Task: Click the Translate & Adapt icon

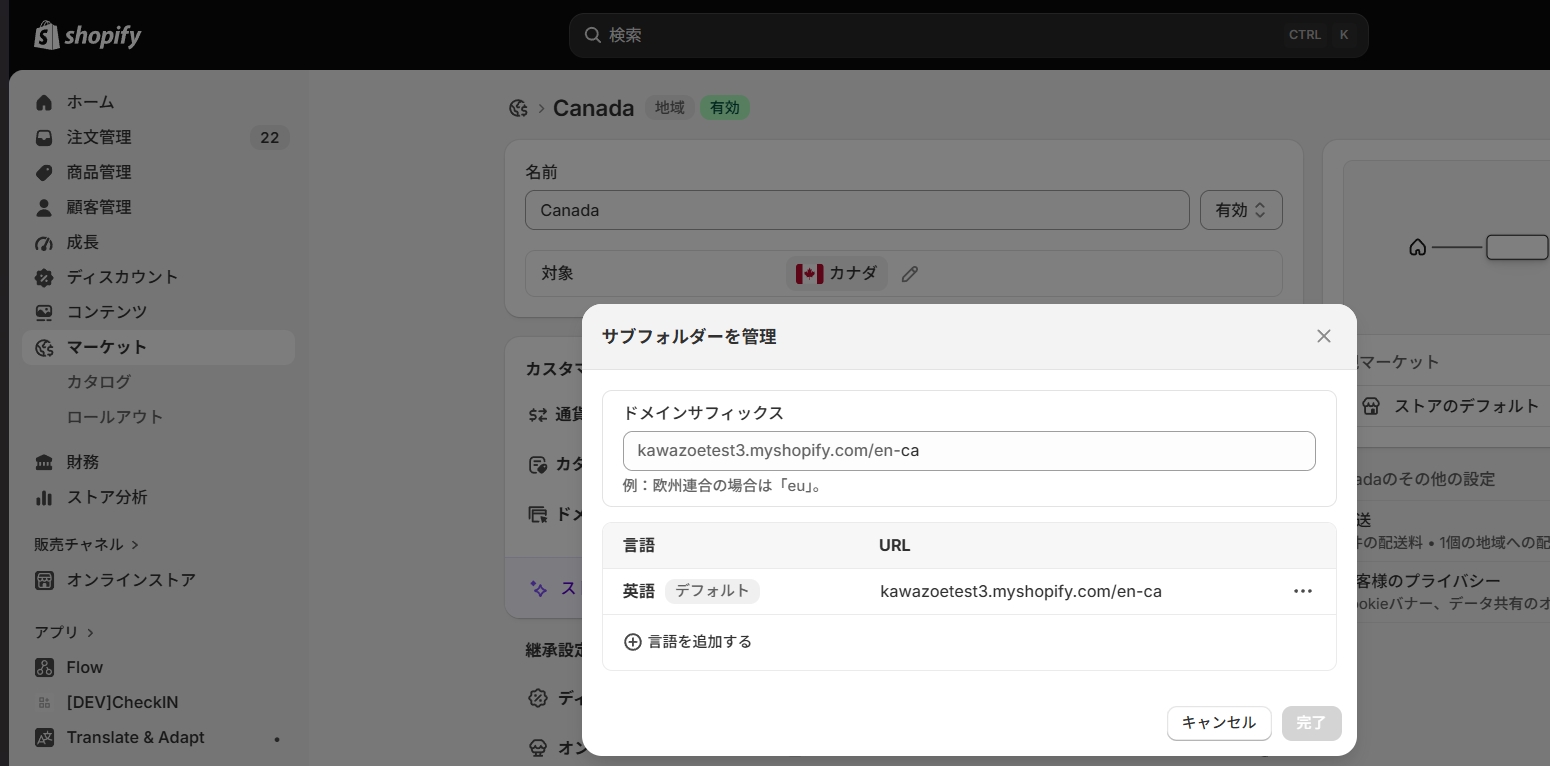Action: pos(44,737)
